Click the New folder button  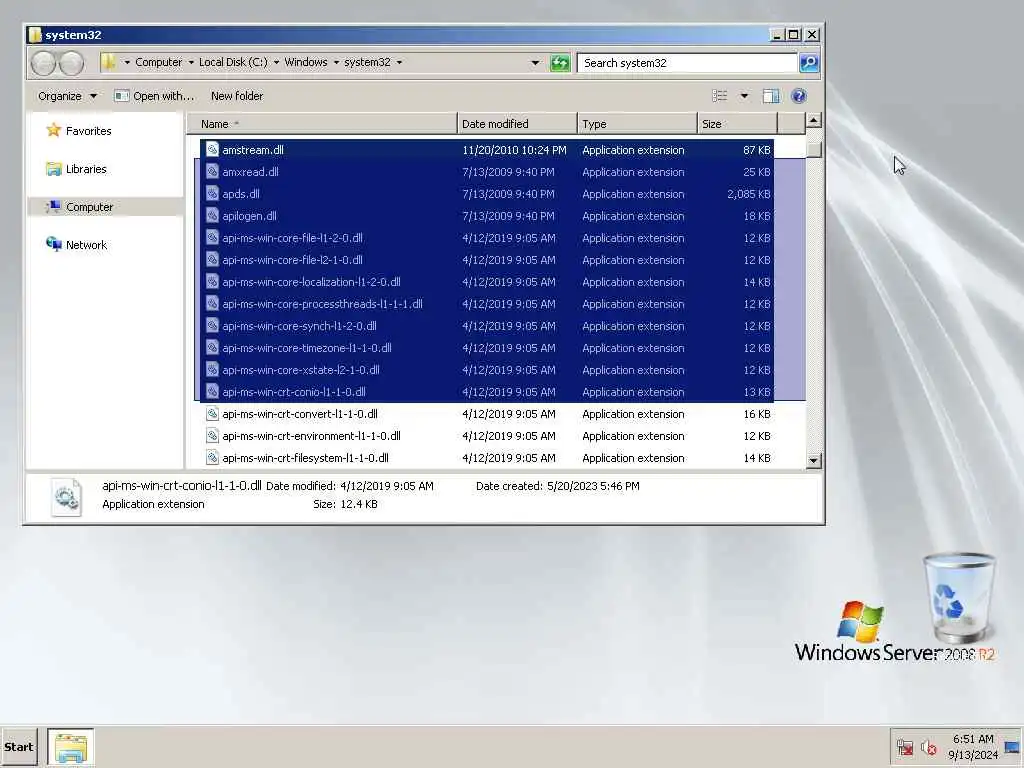237,96
